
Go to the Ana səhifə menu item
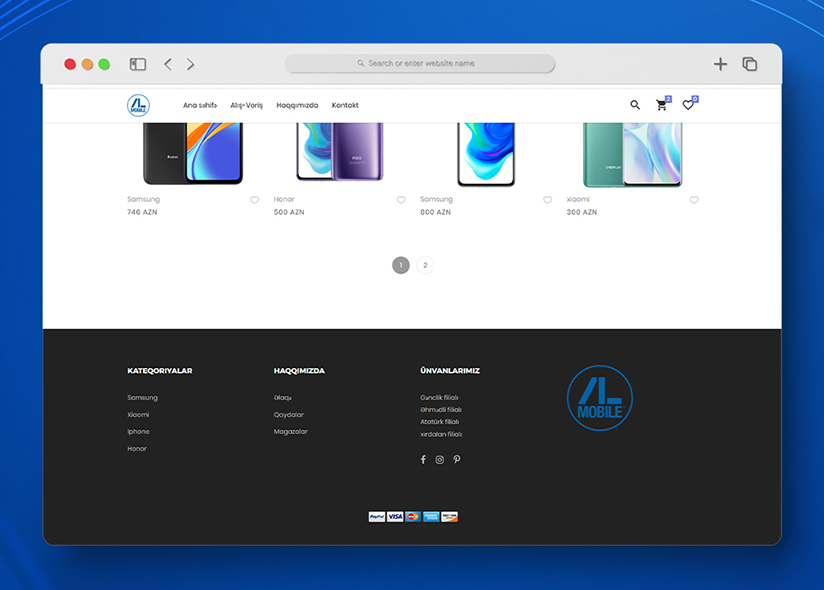coord(200,105)
